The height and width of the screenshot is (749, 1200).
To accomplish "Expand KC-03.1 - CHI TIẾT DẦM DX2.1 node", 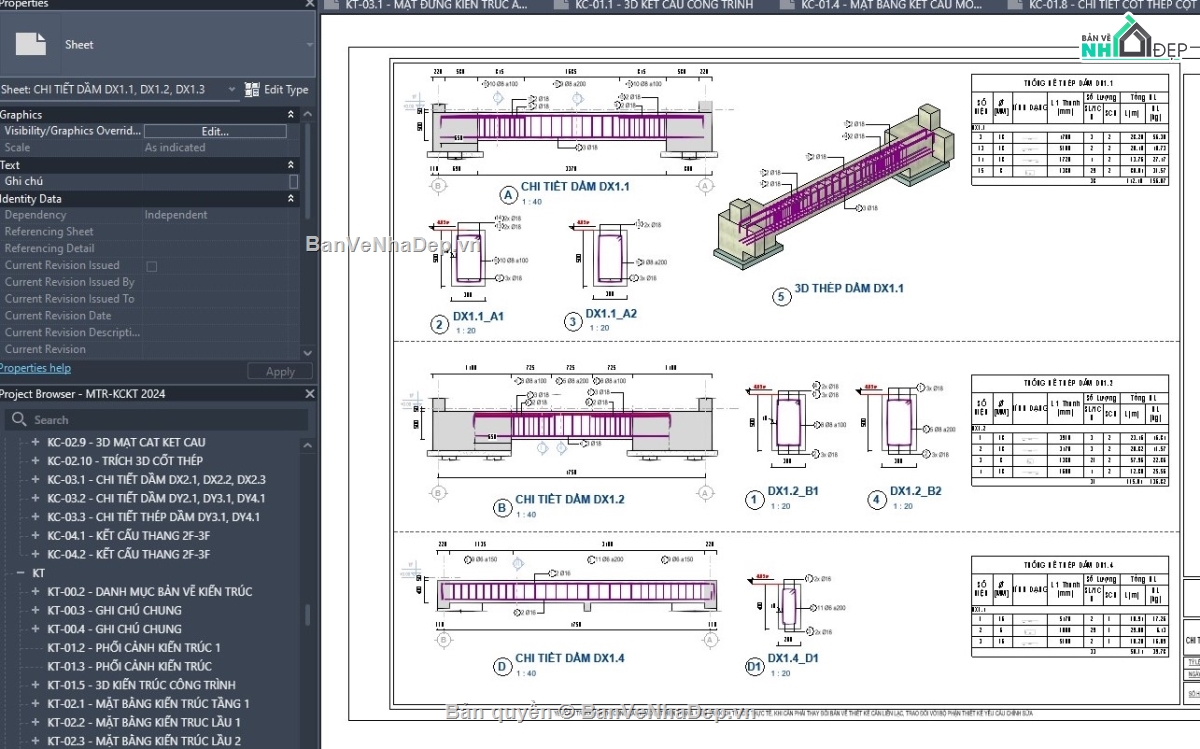I will point(36,480).
